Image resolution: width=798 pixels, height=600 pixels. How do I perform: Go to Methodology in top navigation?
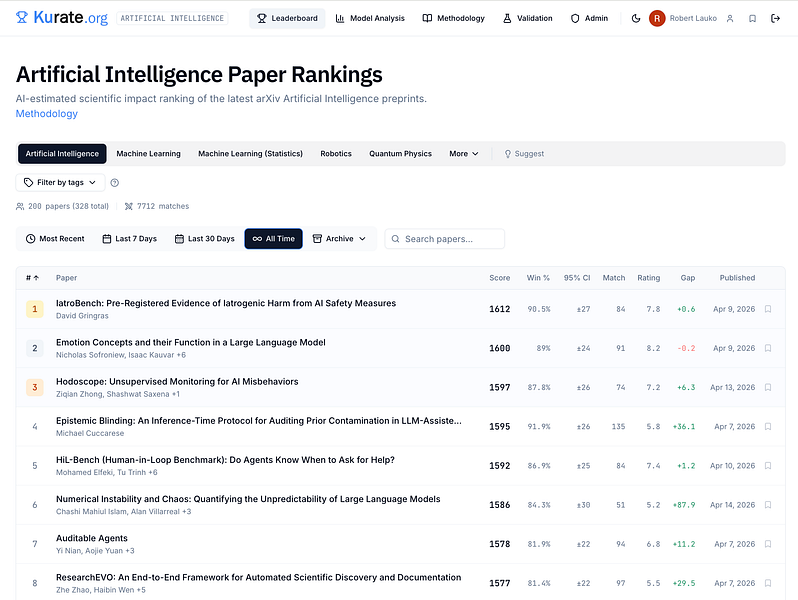[453, 18]
